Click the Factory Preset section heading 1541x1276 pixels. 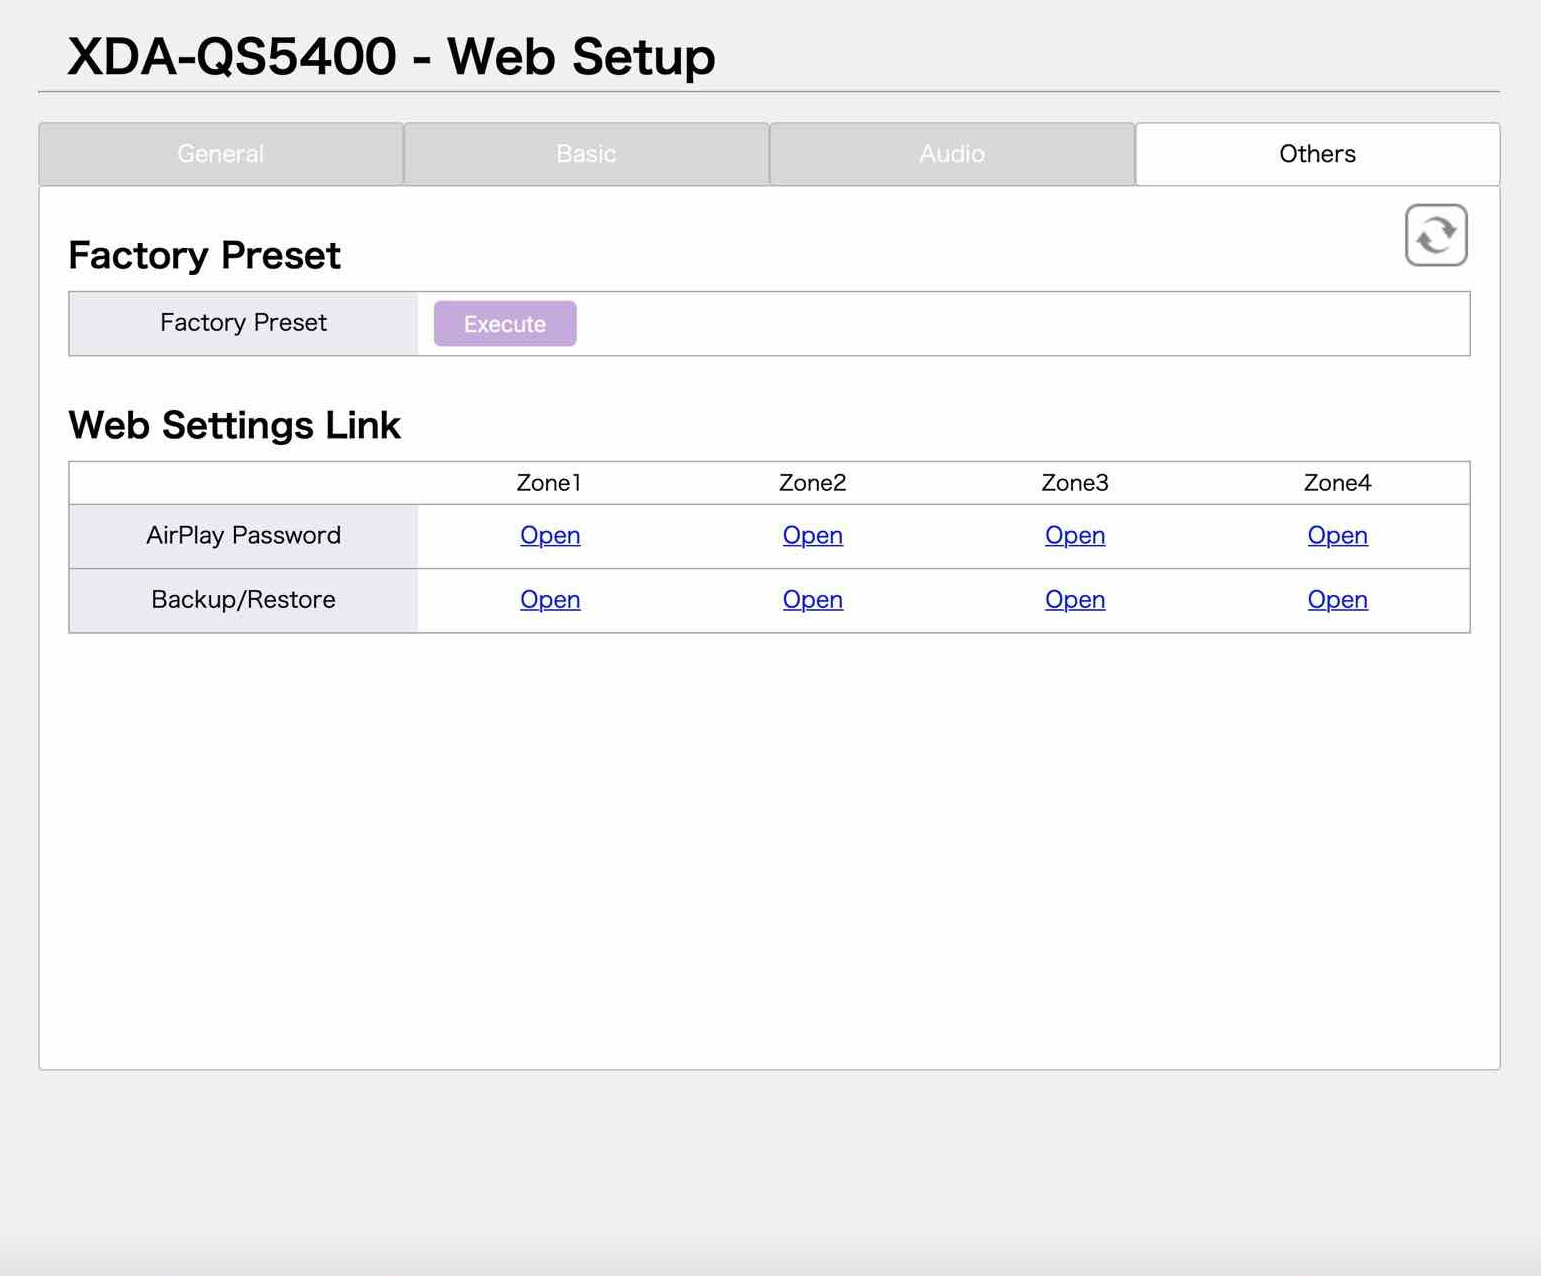(x=204, y=255)
